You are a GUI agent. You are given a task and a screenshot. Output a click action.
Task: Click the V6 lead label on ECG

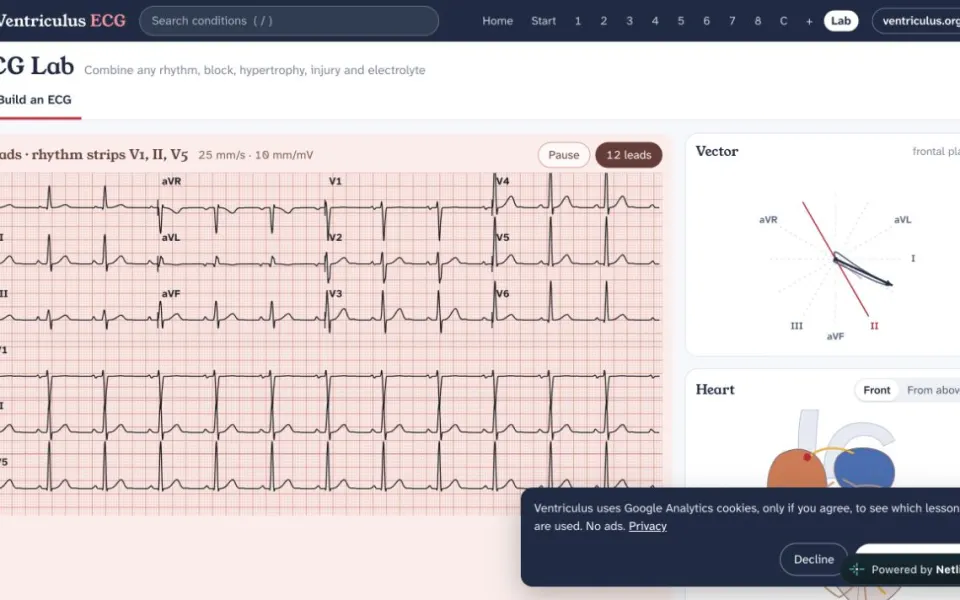click(x=503, y=294)
